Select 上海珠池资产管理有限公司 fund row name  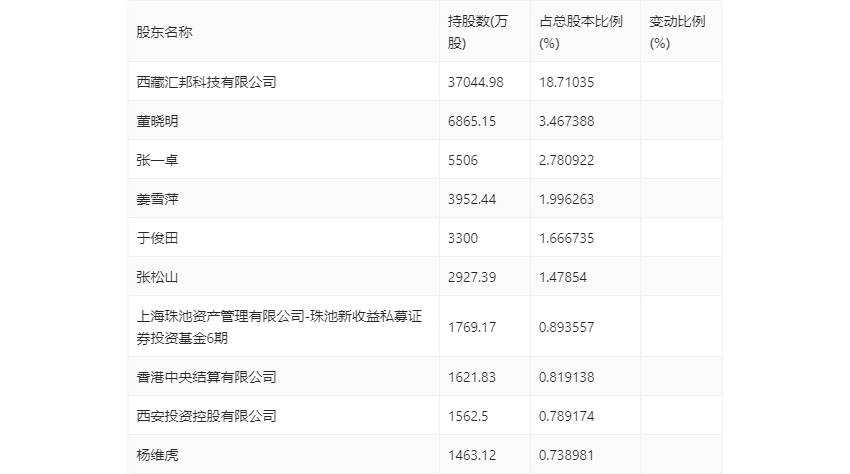tap(279, 327)
